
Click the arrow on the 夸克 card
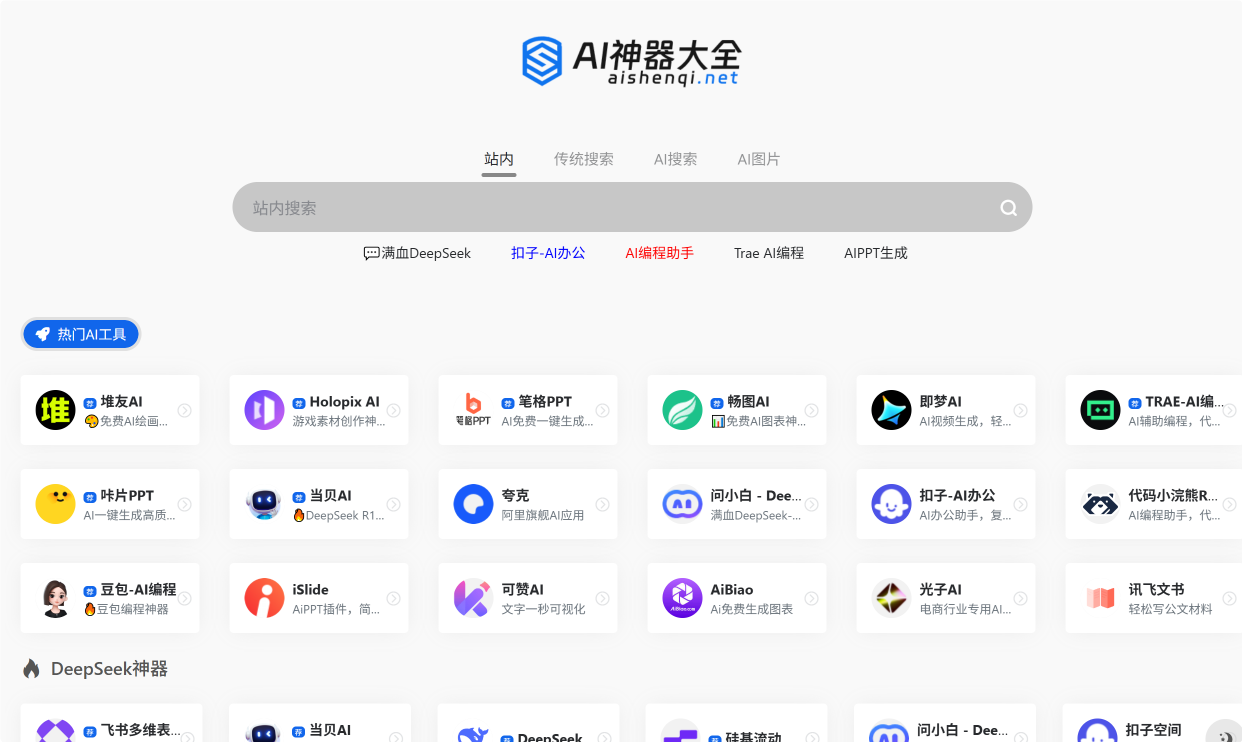[603, 505]
